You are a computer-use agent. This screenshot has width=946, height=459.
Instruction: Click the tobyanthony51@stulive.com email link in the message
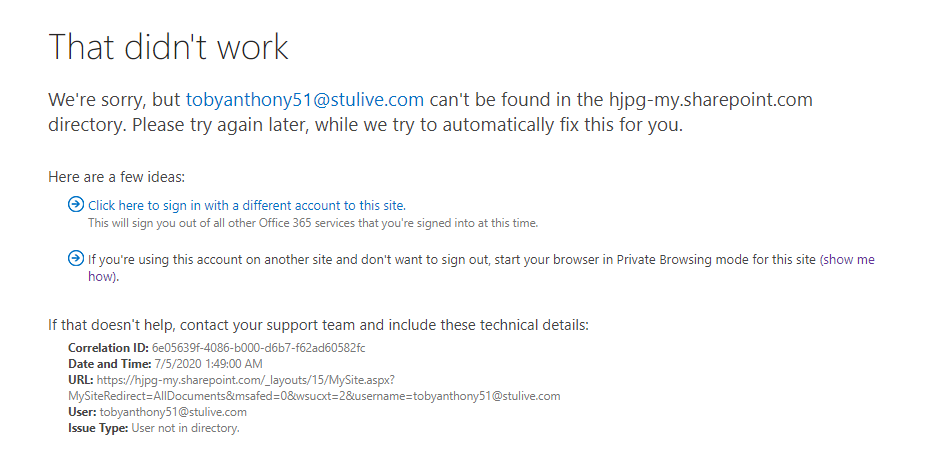coord(305,100)
